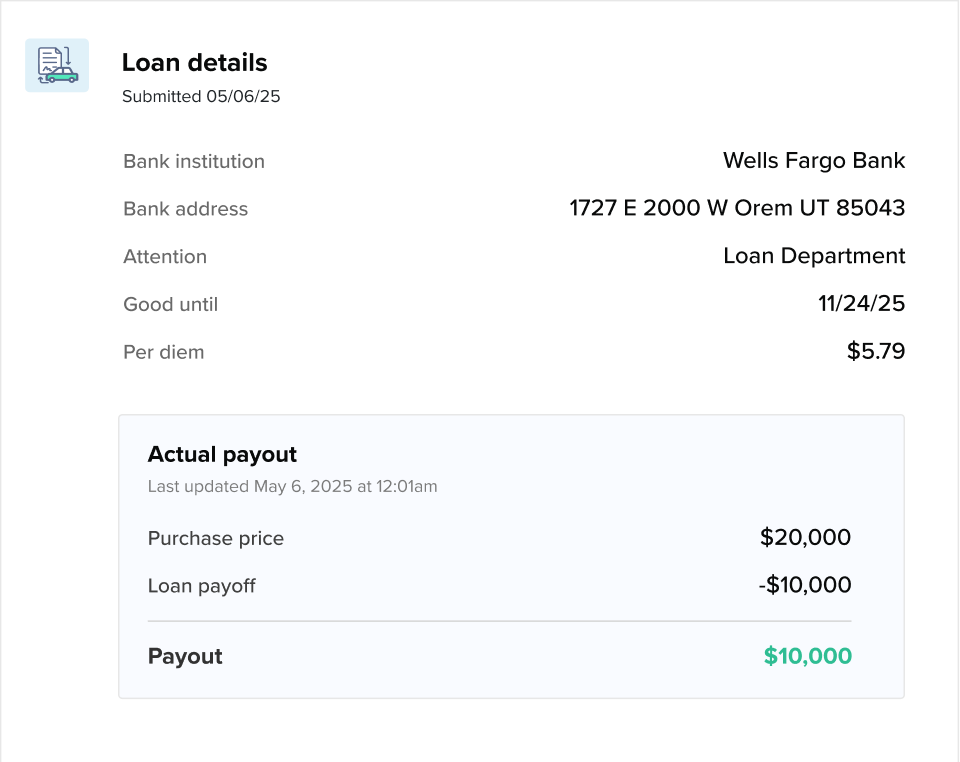Select the Bank institution label
This screenshot has width=960, height=762.
coord(193,161)
